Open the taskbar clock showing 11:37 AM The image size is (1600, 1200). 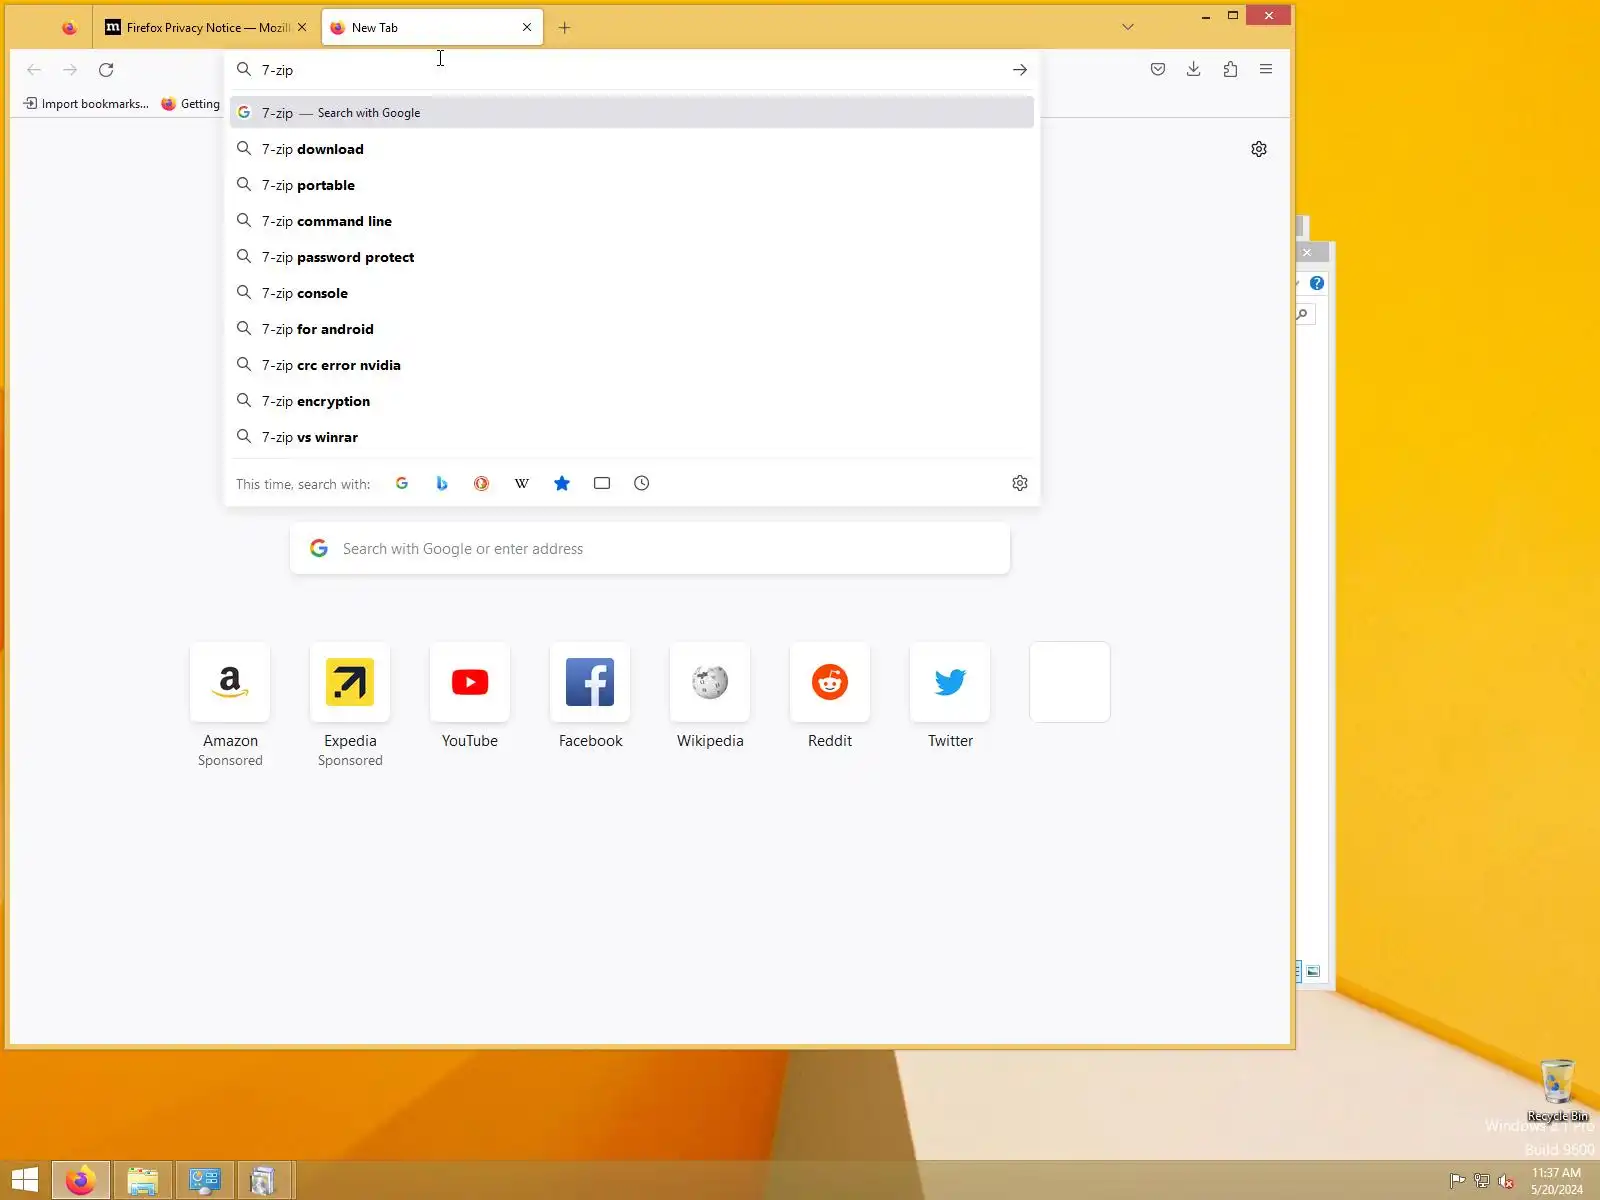[1557, 1181]
